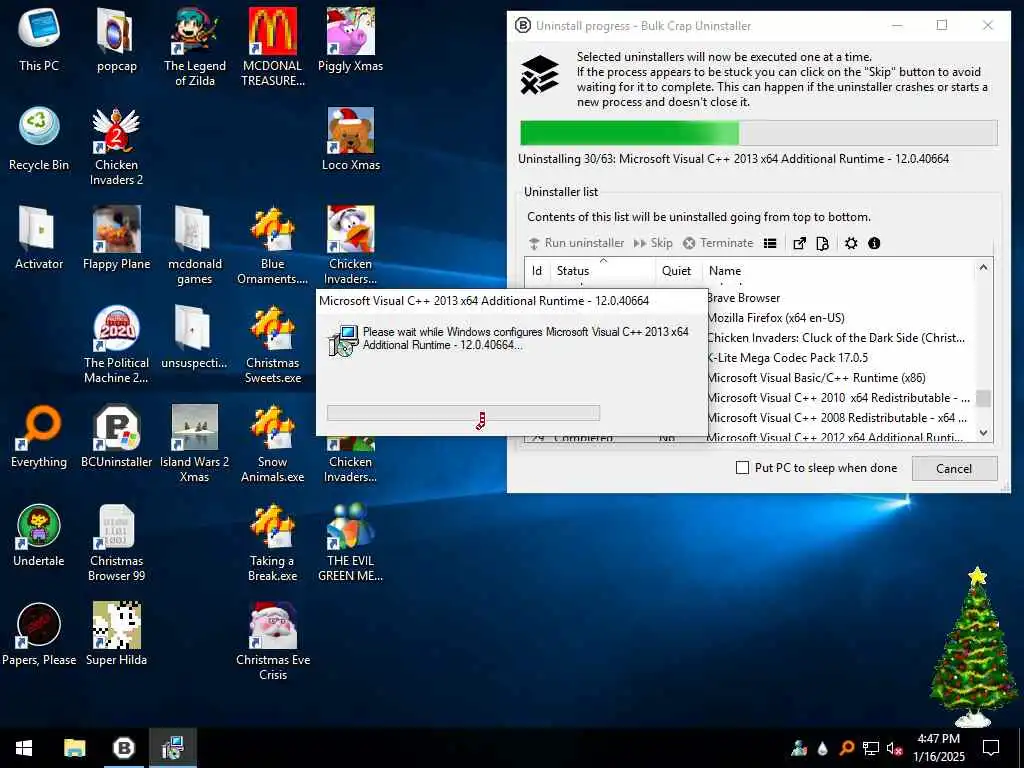Select Island Wars 2 Xmas shortcut
1024x768 pixels.
[194, 443]
